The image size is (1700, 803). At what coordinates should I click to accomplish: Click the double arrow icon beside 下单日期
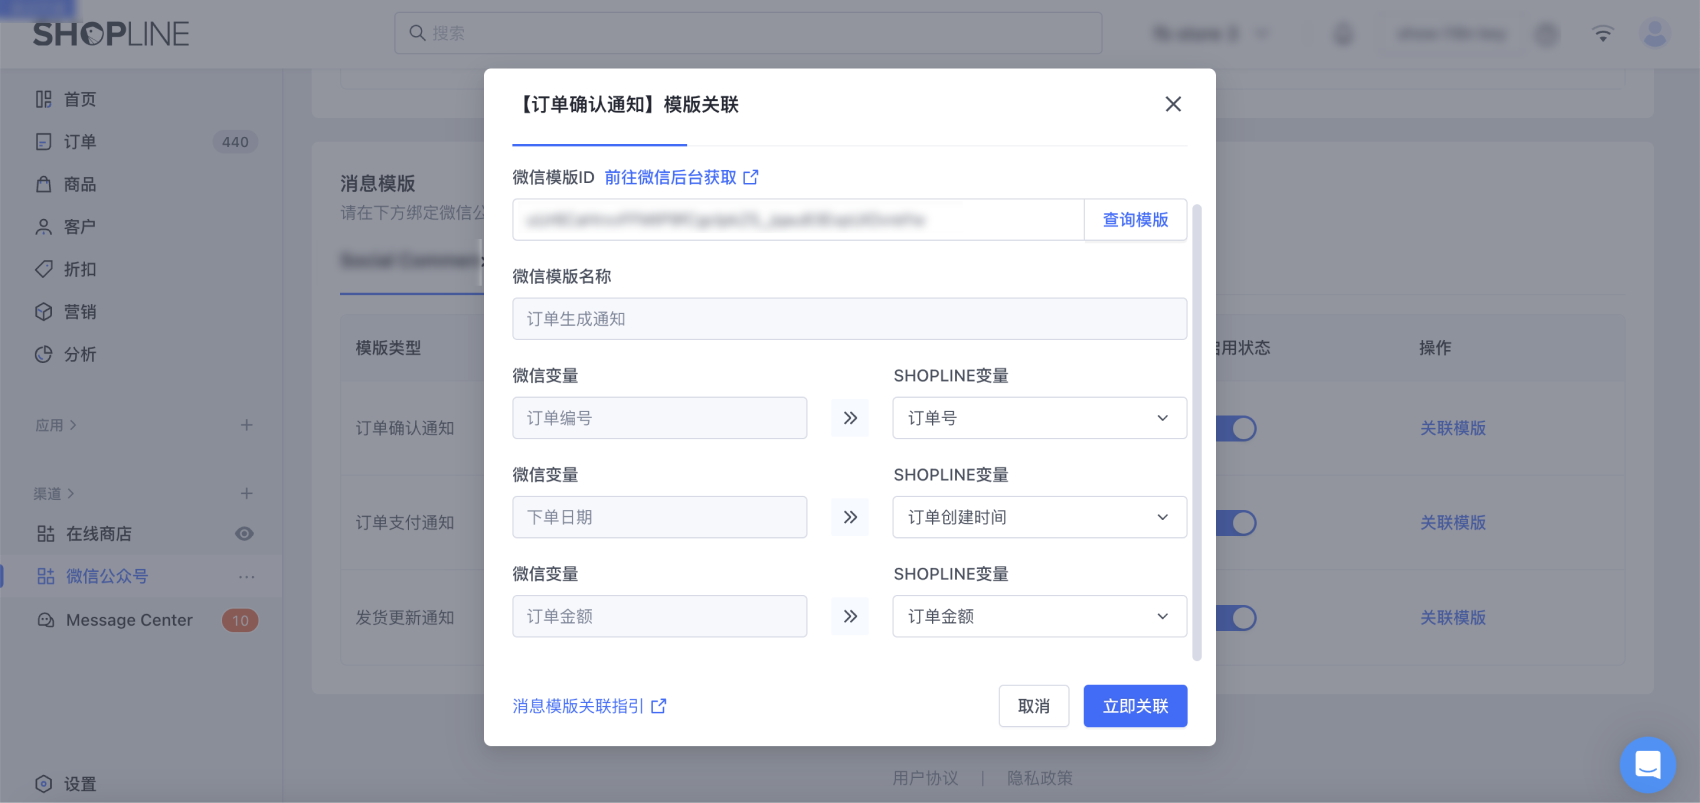[850, 517]
